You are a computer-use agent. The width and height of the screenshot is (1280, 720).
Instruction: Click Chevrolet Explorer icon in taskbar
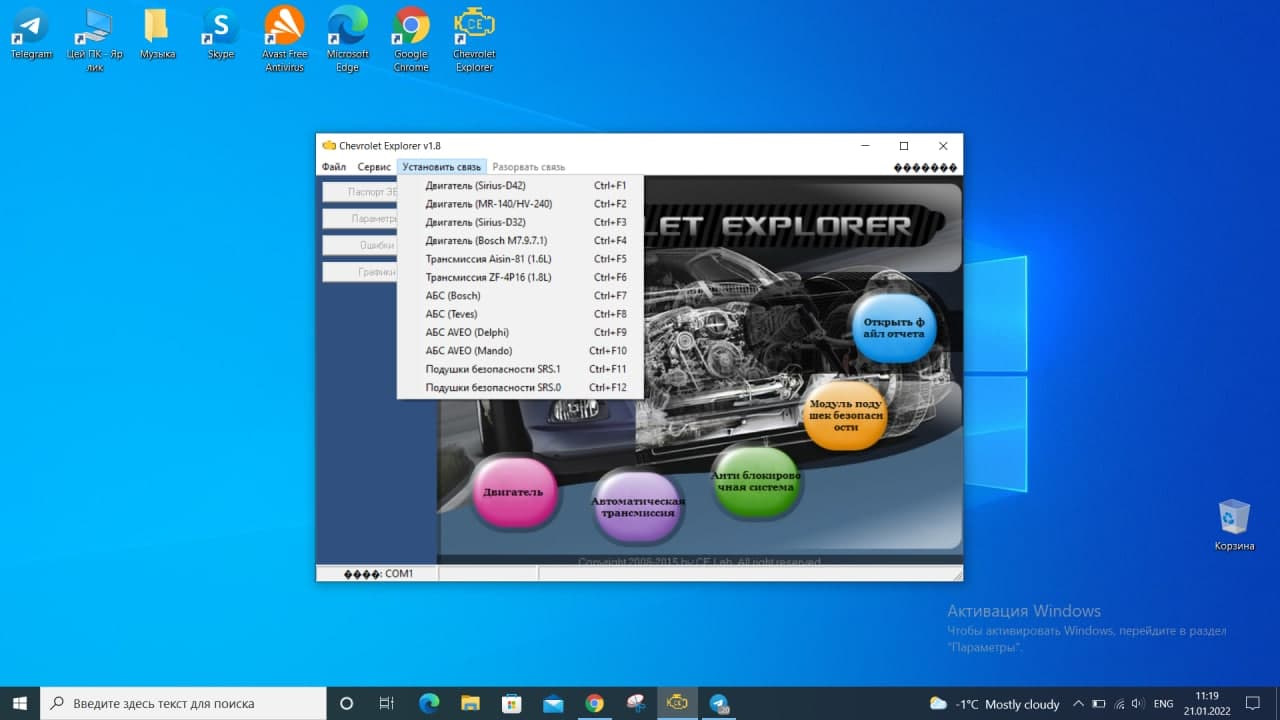[677, 703]
